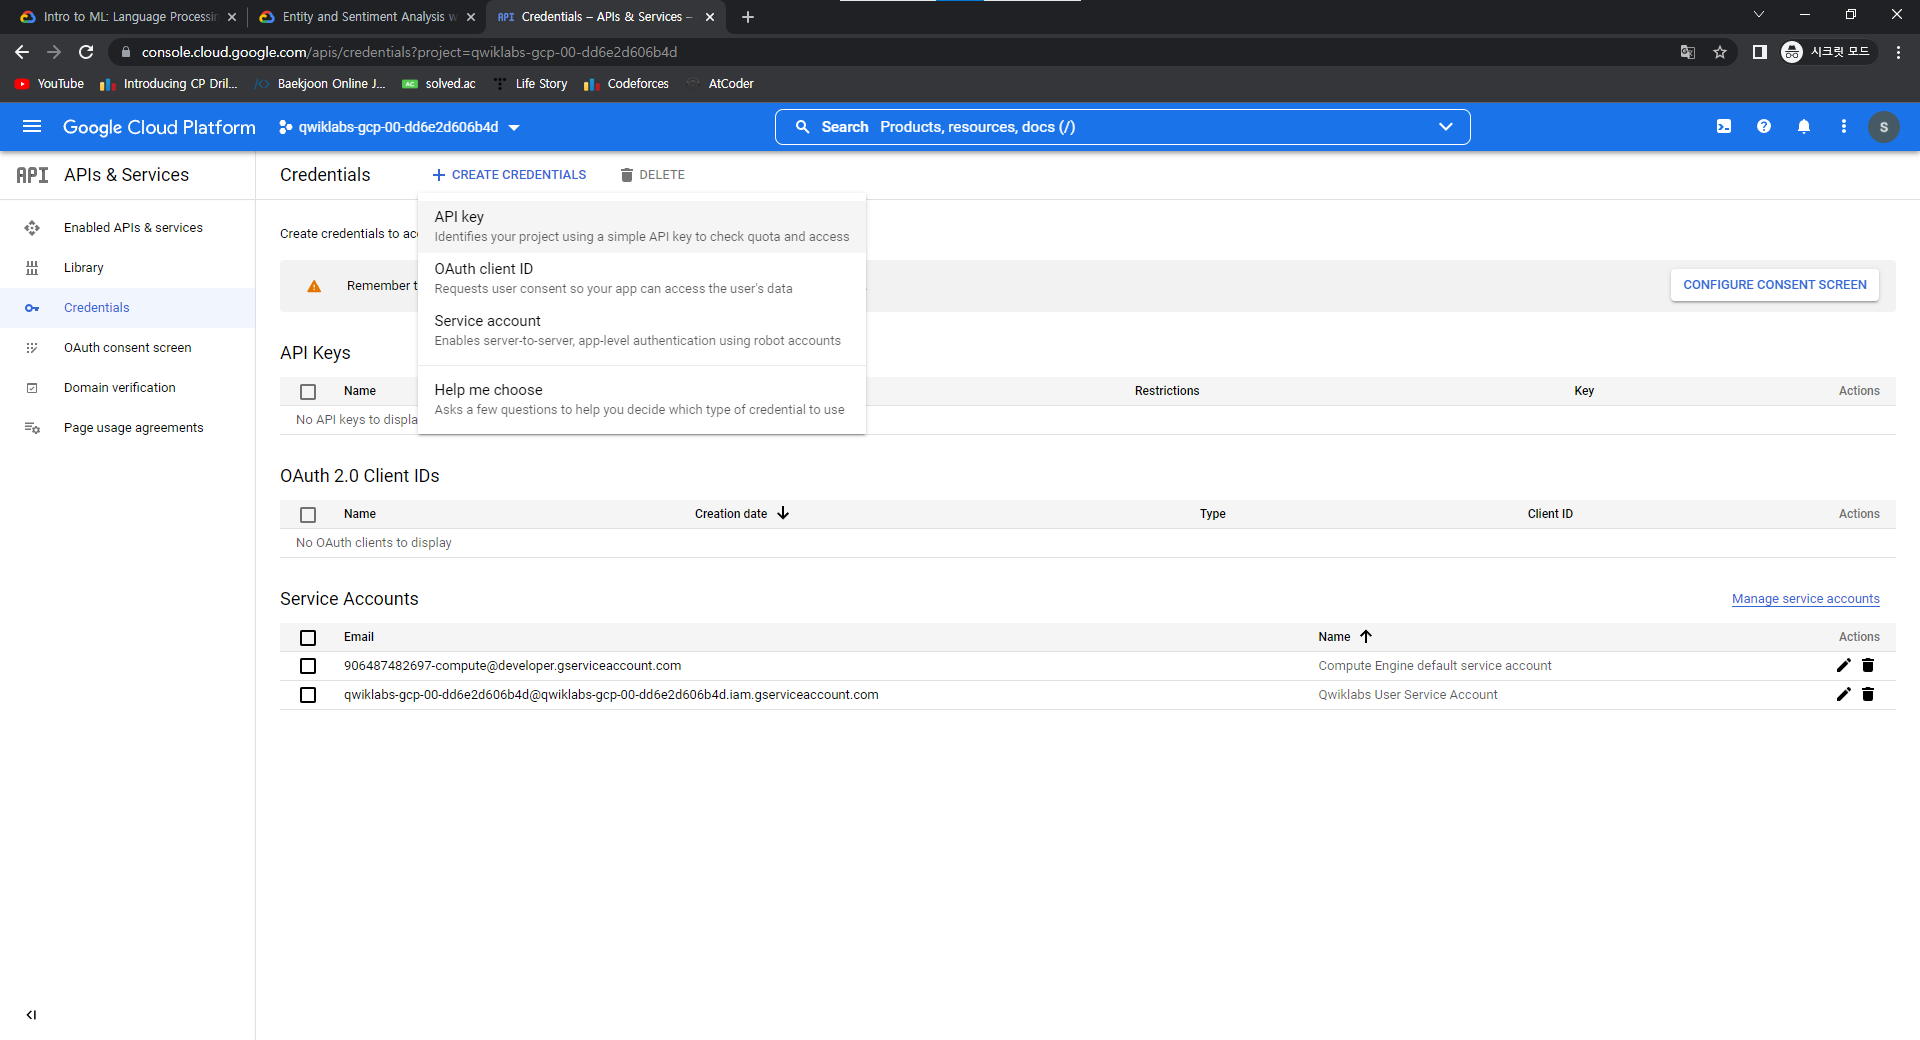Select all API keys checkbox
Viewport: 1920px width, 1040px height.
pos(308,392)
